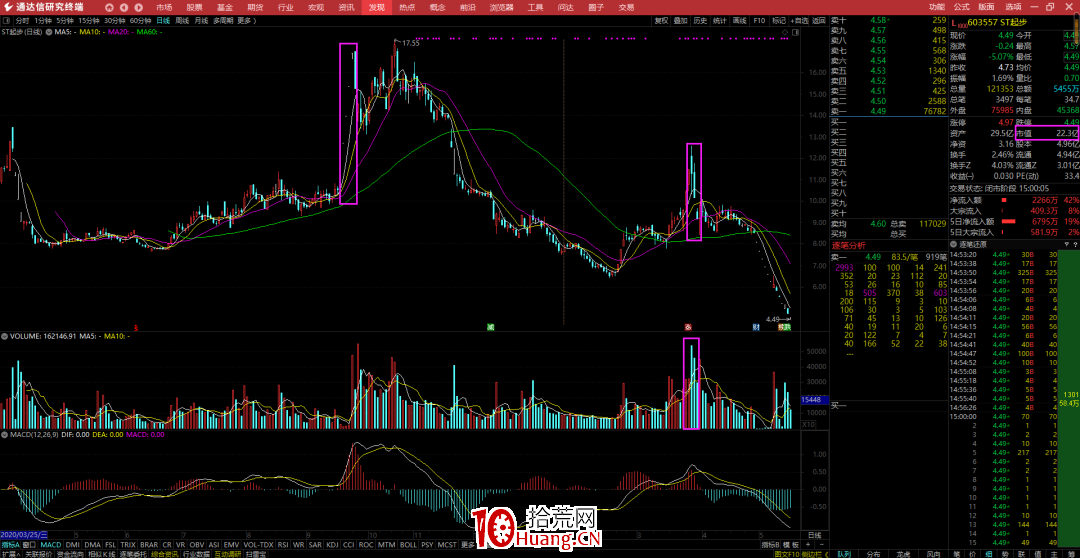This screenshot has width=1080, height=558.
Task: Open the 市场 menu
Action: [x=164, y=8]
